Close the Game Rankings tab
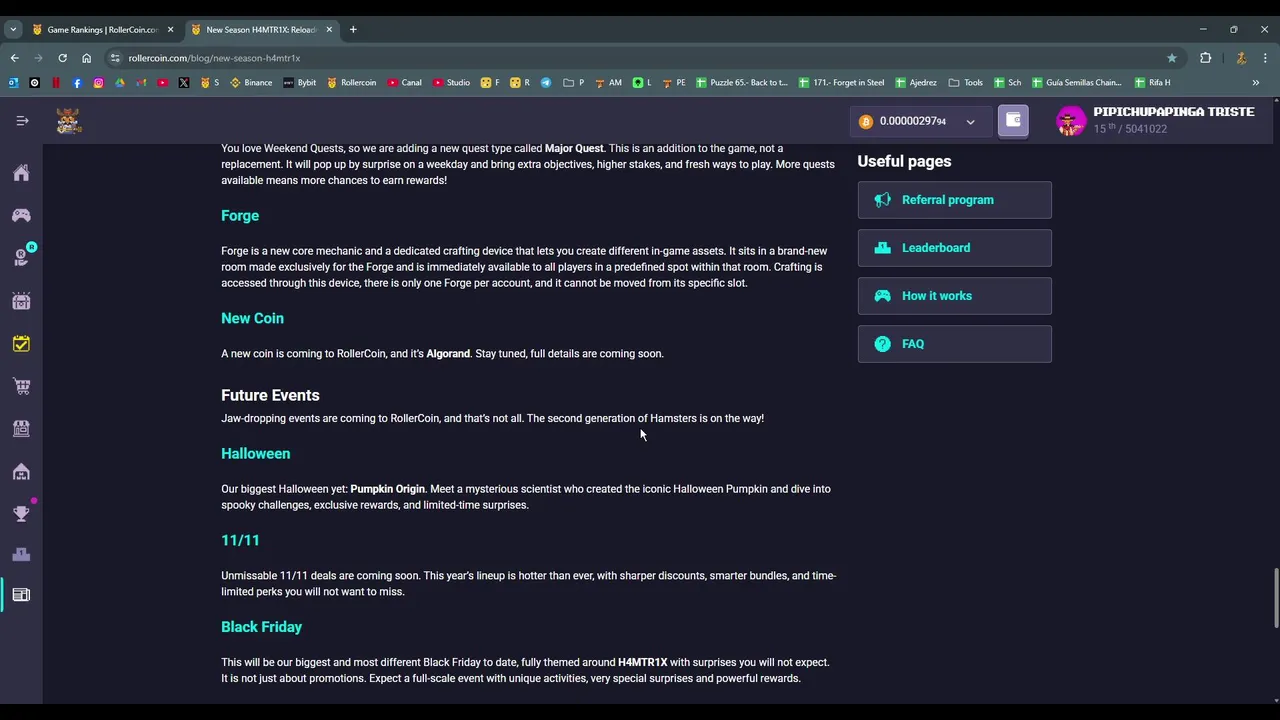 170,30
